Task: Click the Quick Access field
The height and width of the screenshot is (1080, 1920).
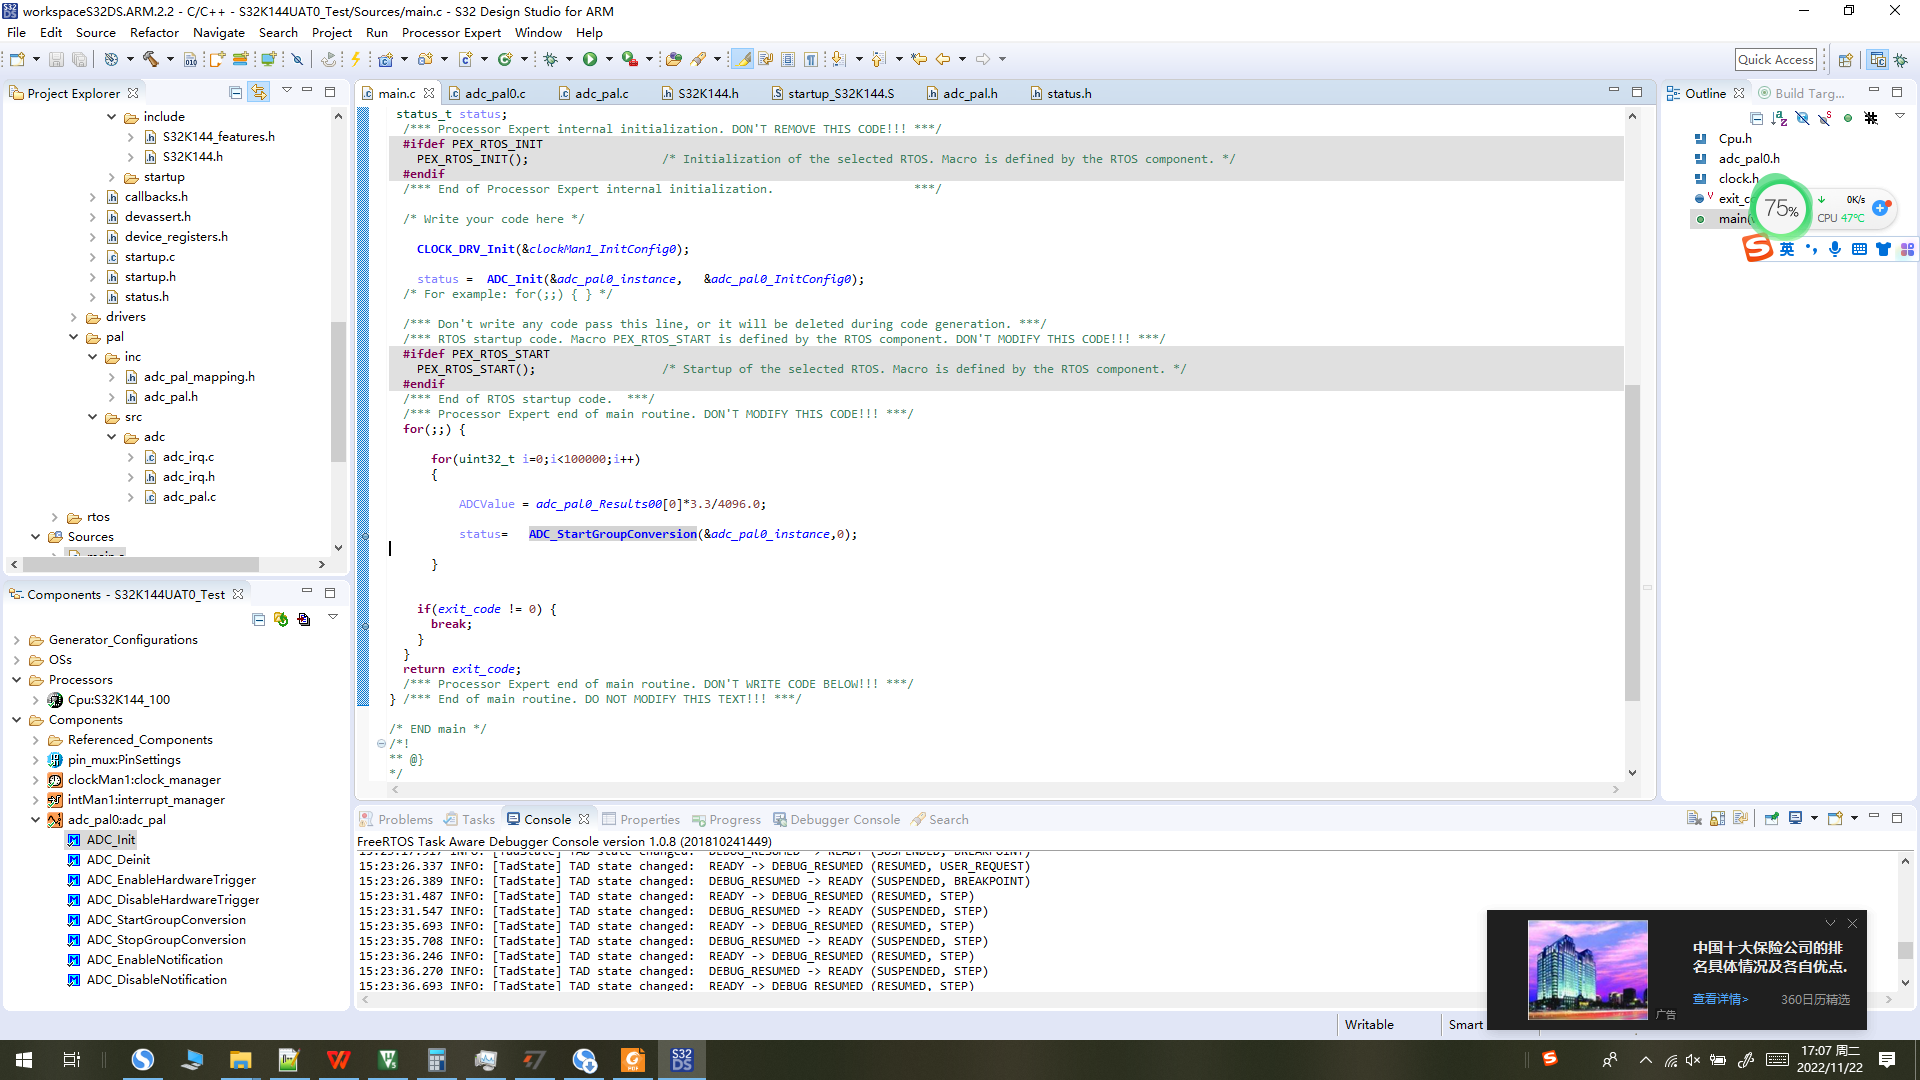Action: click(1776, 59)
